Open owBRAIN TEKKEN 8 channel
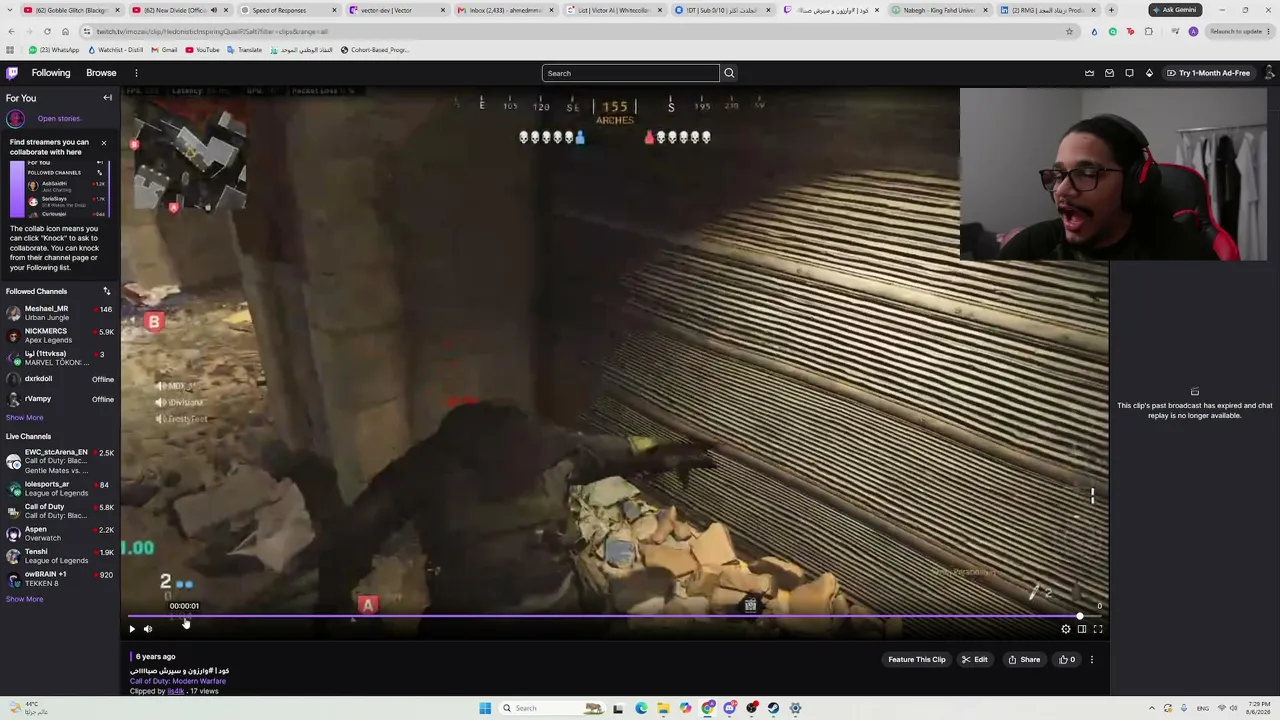The height and width of the screenshot is (720, 1280). [x=60, y=579]
